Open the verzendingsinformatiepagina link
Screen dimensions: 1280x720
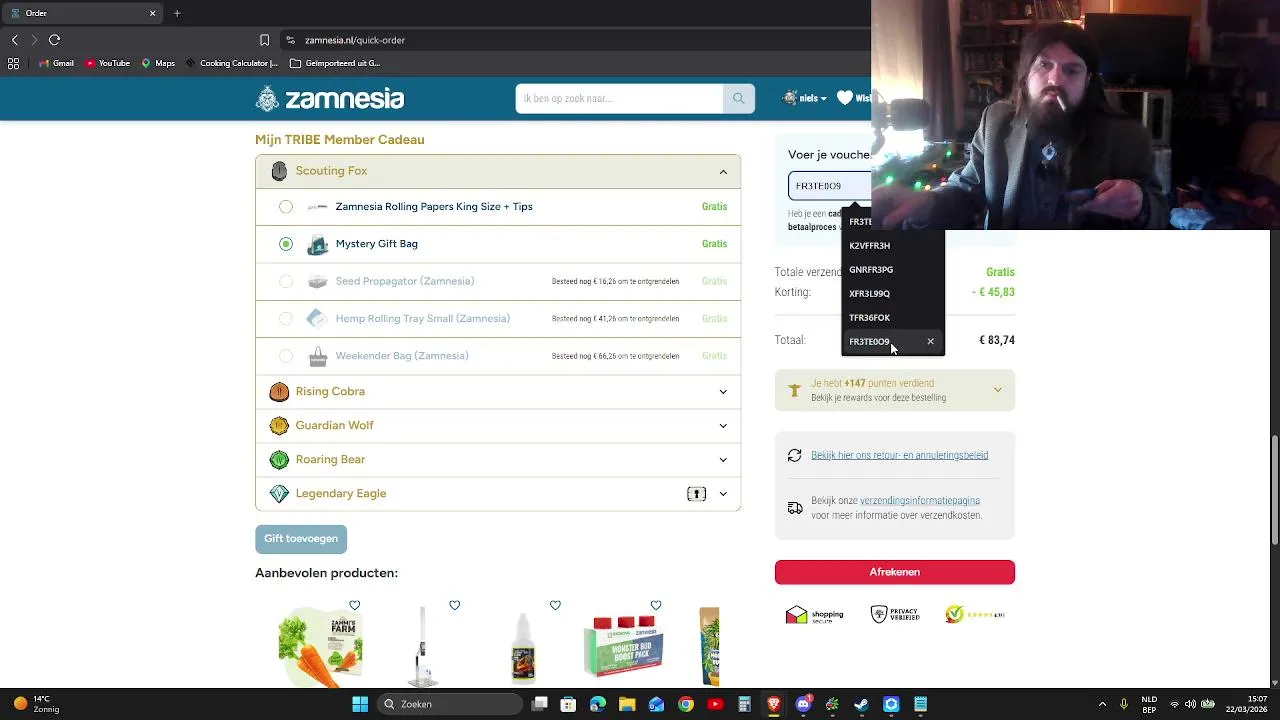(x=920, y=501)
